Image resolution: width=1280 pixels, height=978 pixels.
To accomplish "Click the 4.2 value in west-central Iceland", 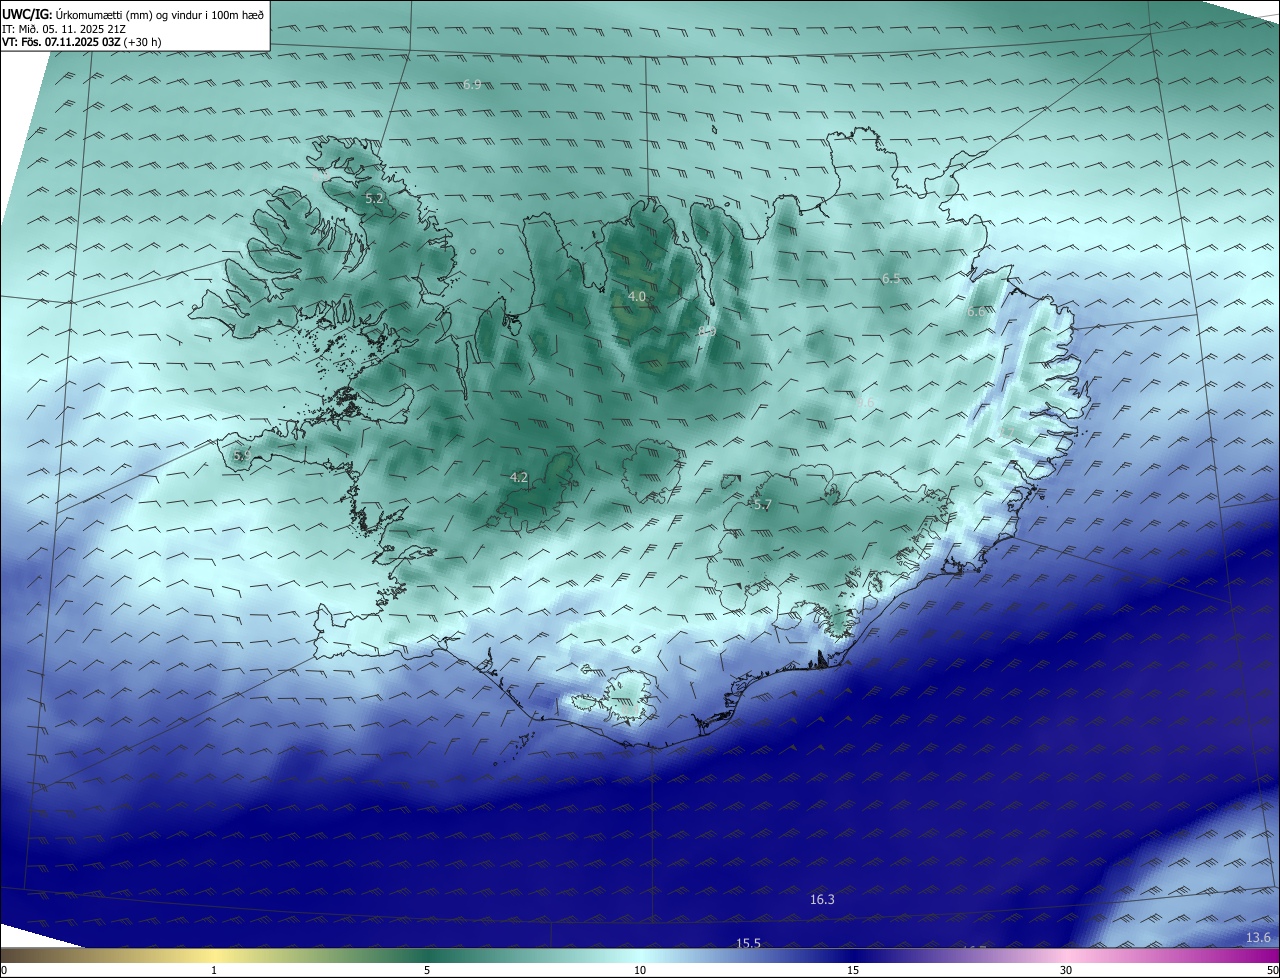I will 519,478.
